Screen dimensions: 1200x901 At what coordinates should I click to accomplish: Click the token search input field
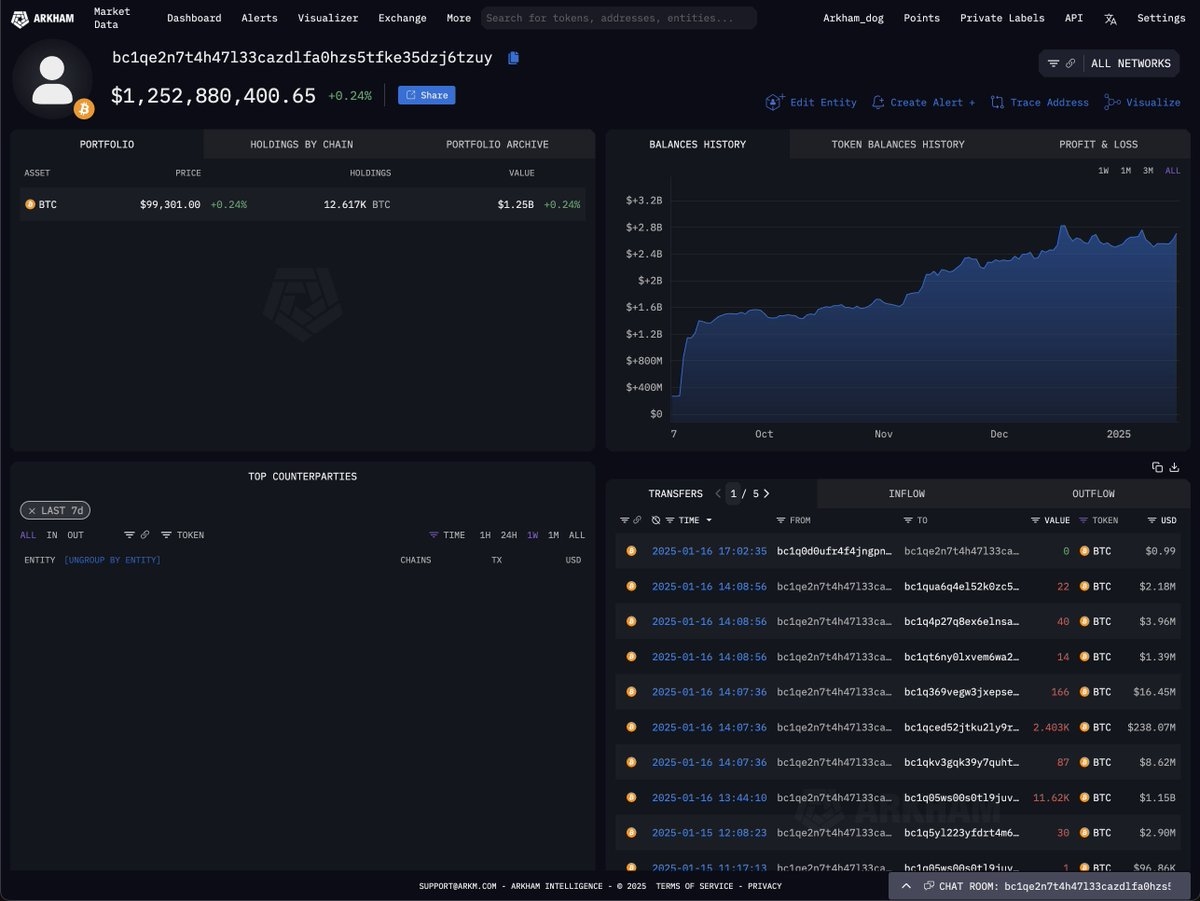pos(619,18)
